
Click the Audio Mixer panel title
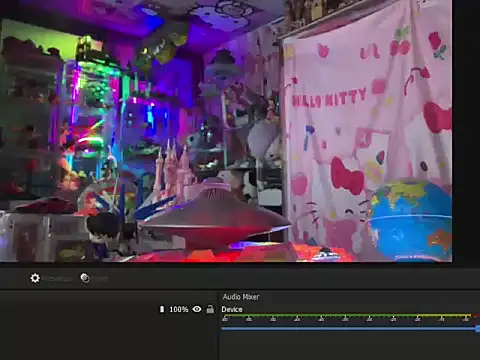tap(241, 297)
